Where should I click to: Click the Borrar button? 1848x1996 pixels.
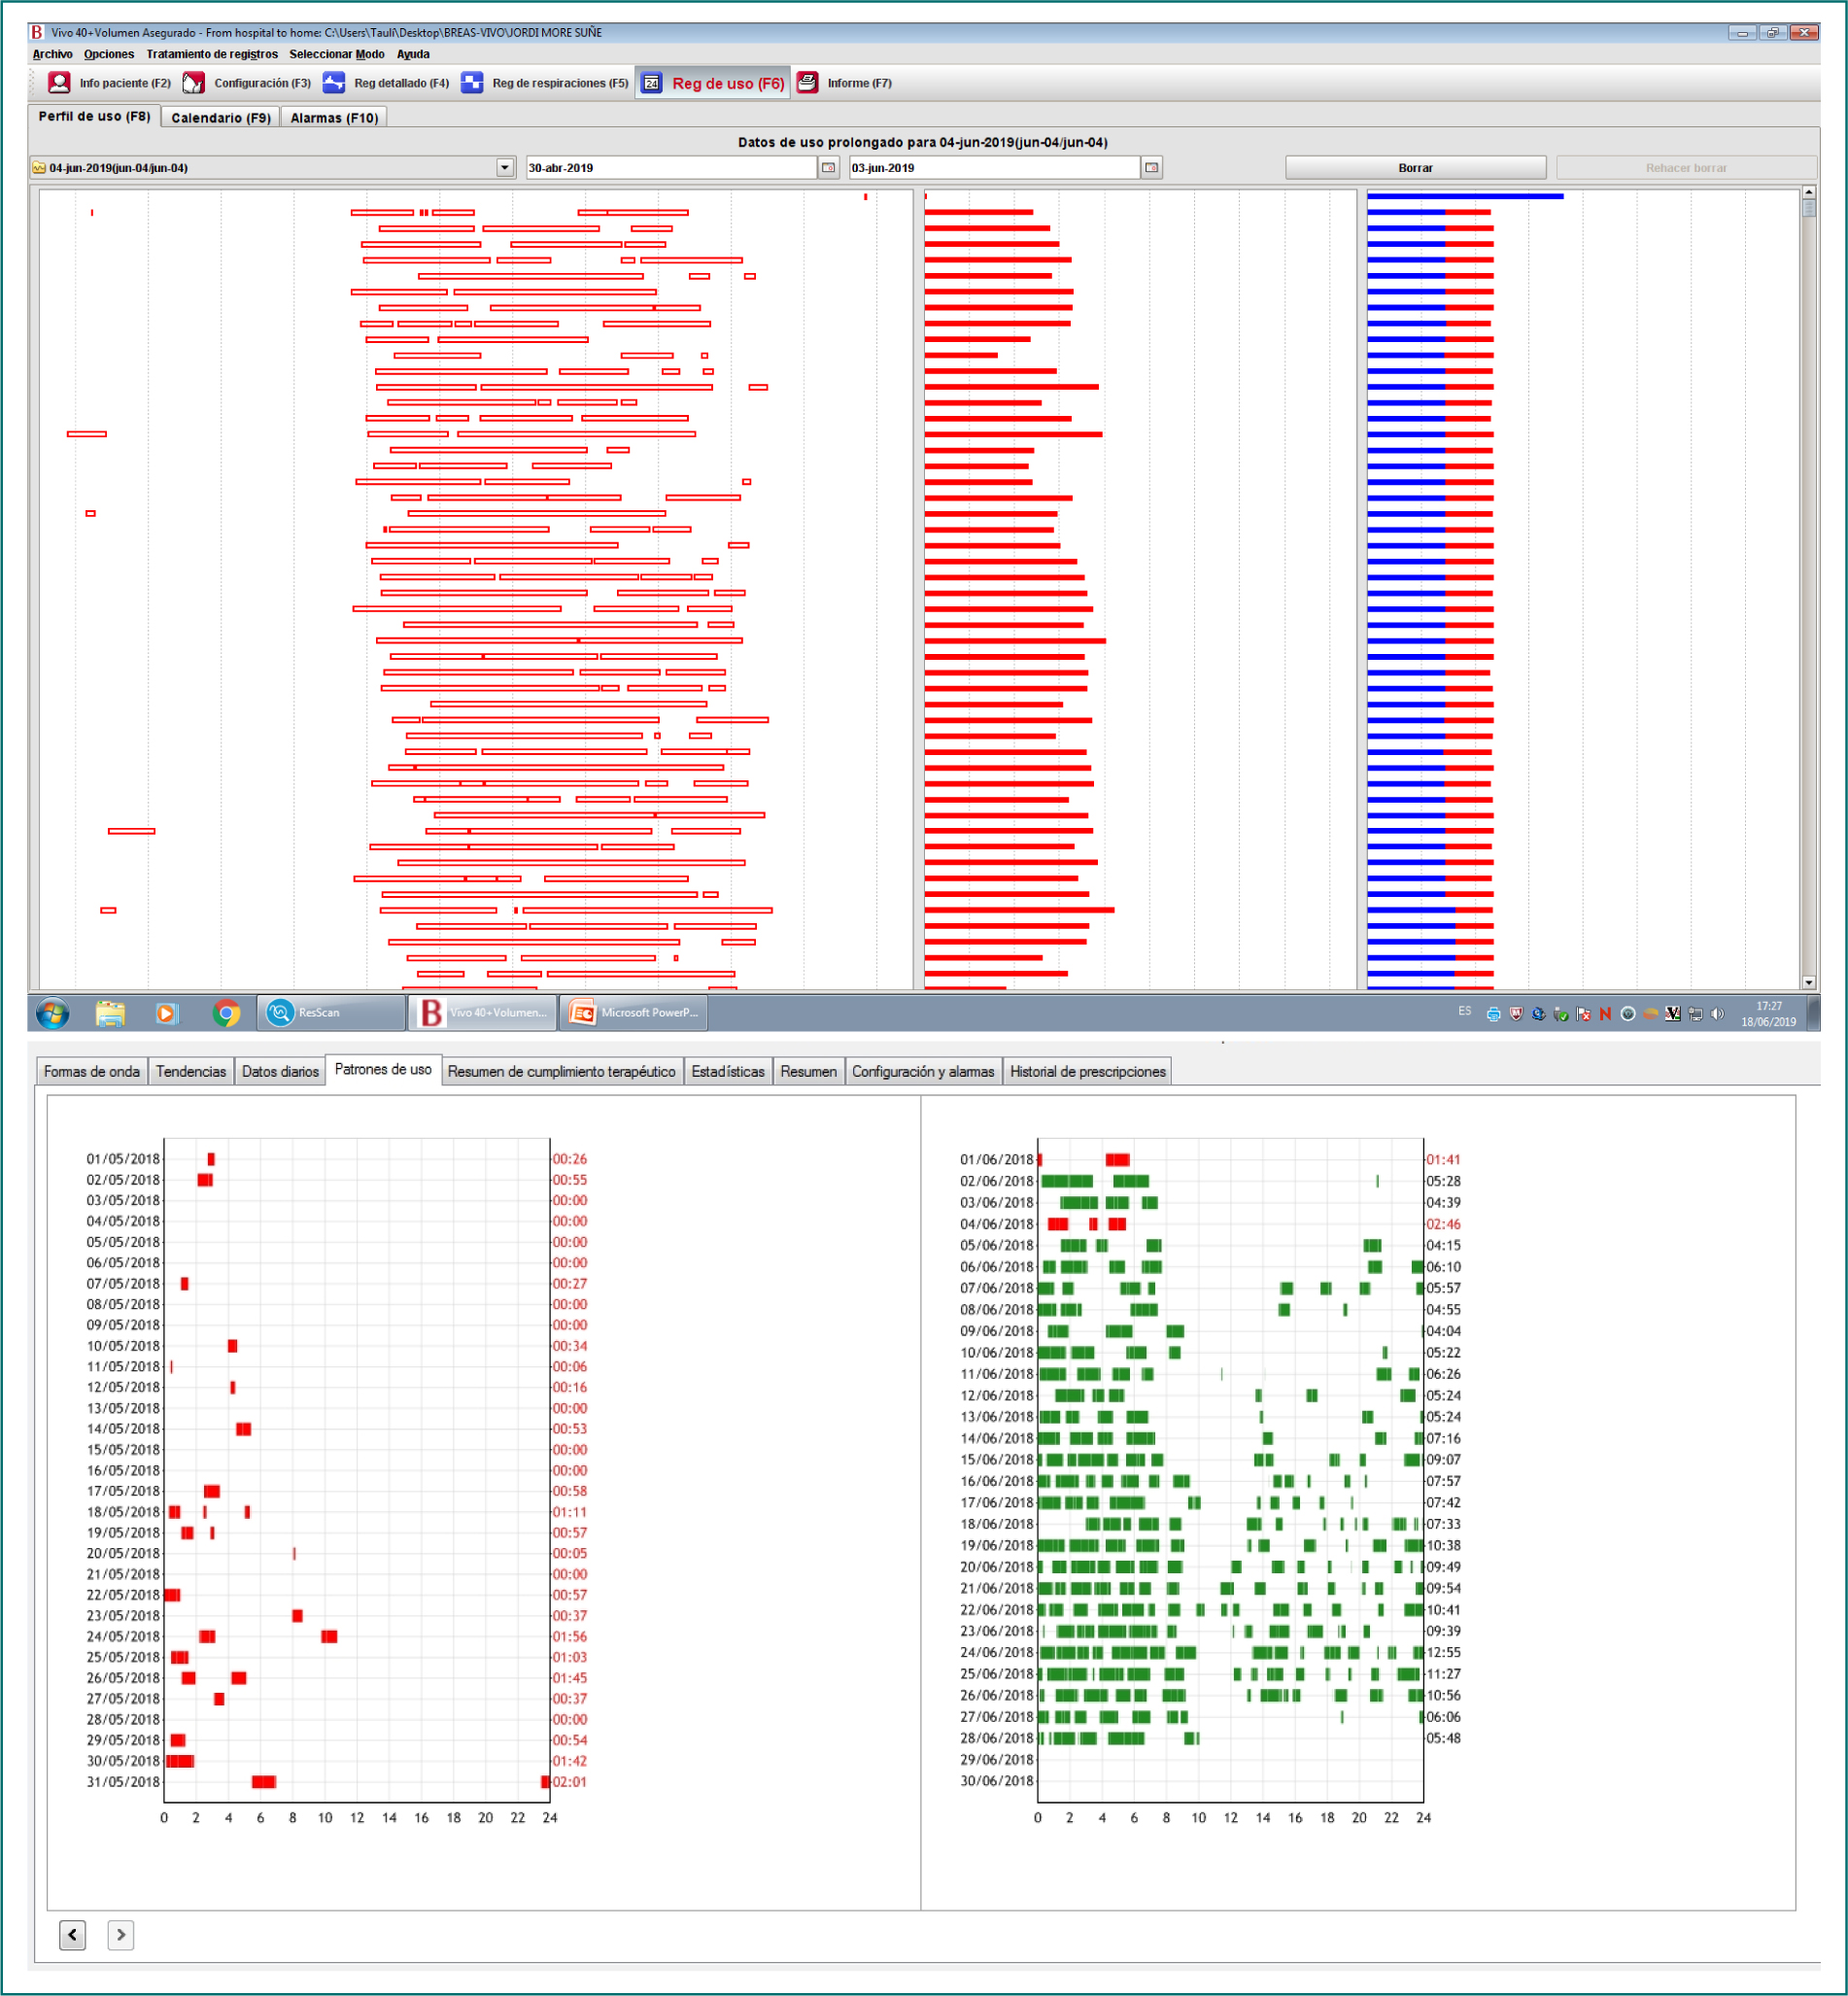click(1415, 168)
